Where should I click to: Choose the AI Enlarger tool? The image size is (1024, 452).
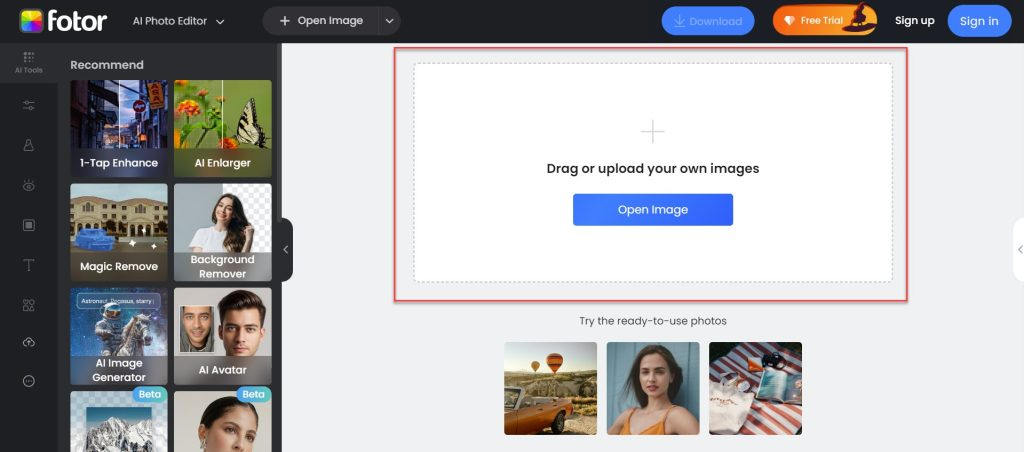point(223,129)
